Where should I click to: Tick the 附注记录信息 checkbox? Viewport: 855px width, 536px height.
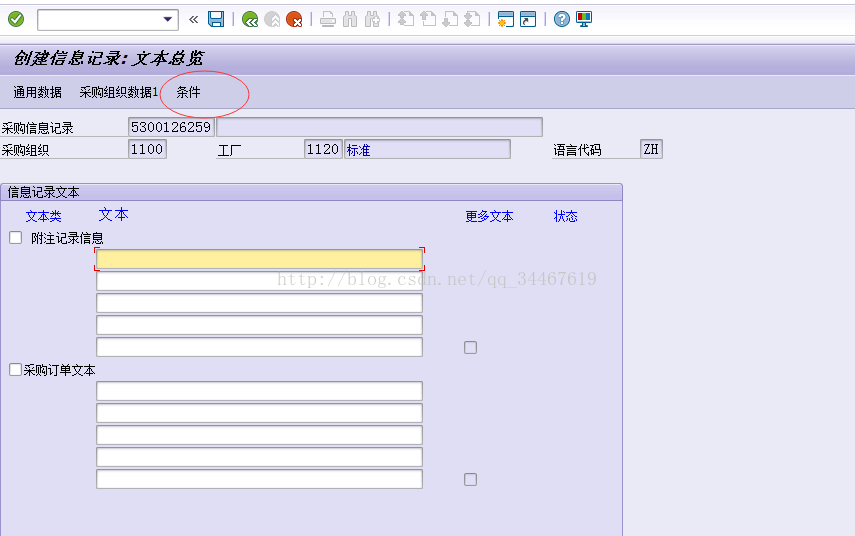click(16, 238)
